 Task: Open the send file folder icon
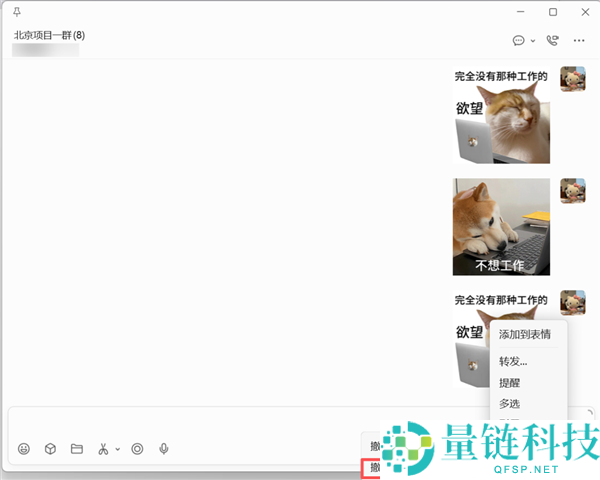77,449
